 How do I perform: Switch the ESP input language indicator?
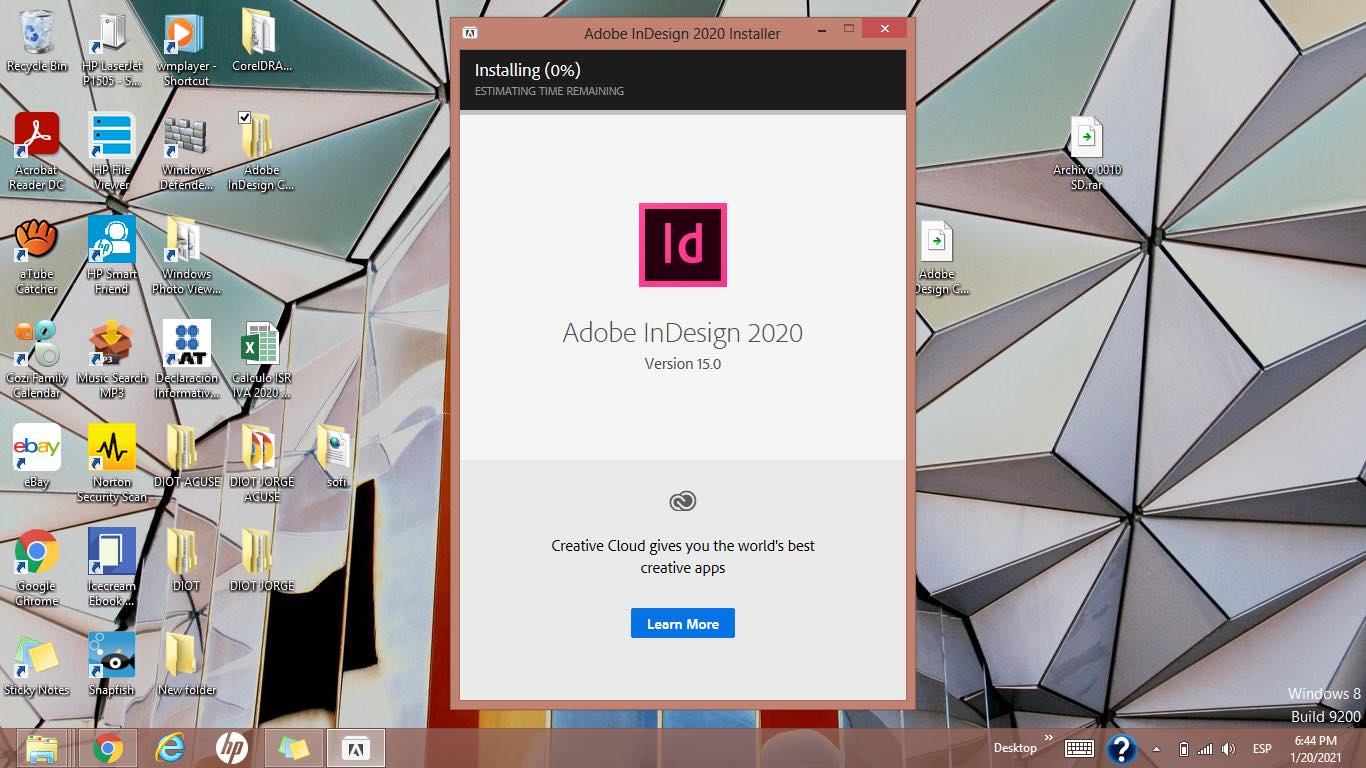(x=1262, y=748)
